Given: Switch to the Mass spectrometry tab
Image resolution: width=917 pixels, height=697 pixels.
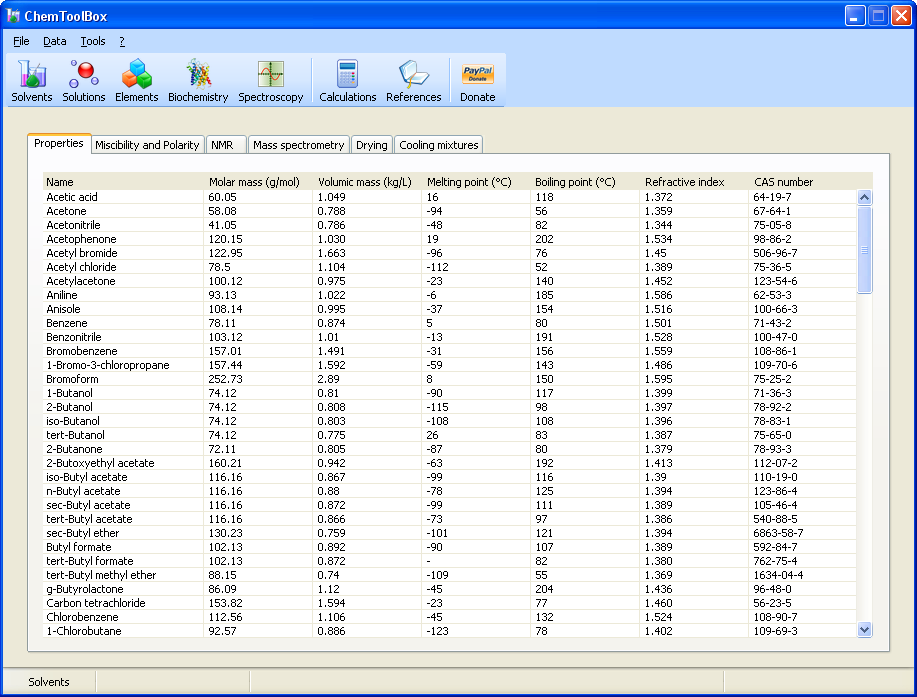Looking at the screenshot, I should [298, 144].
